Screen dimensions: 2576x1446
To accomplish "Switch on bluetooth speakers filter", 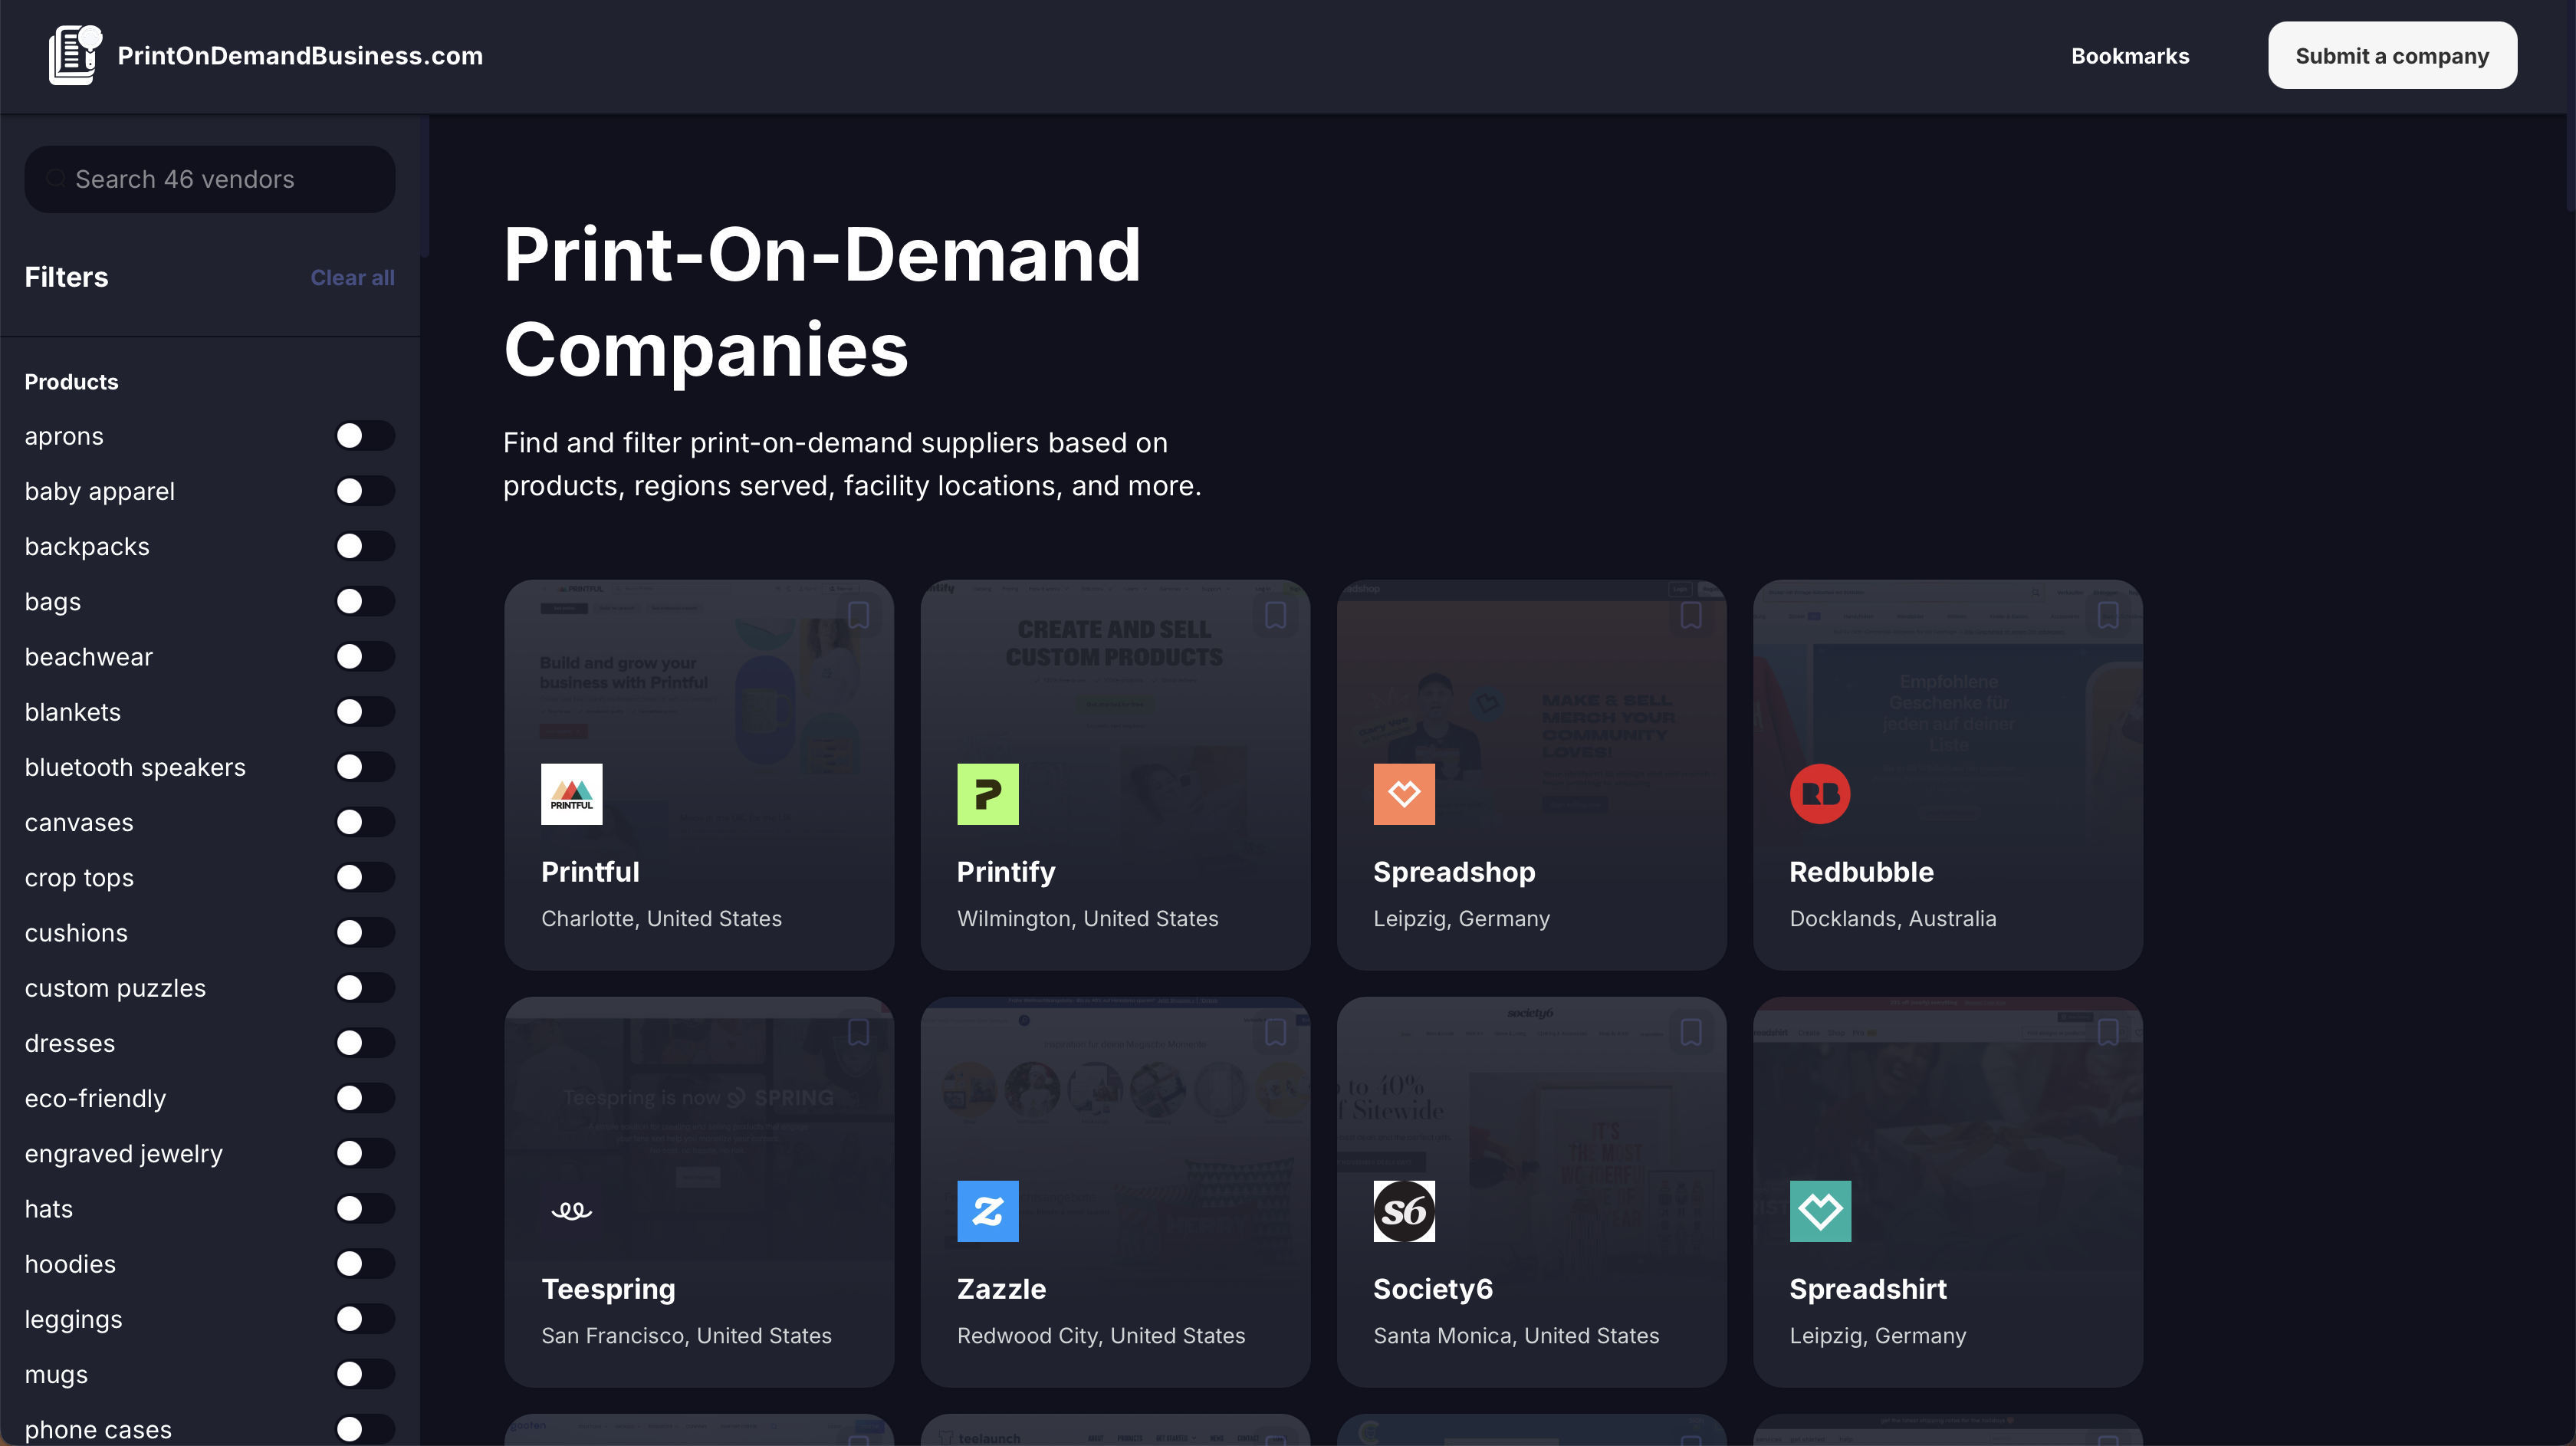I will click(364, 767).
